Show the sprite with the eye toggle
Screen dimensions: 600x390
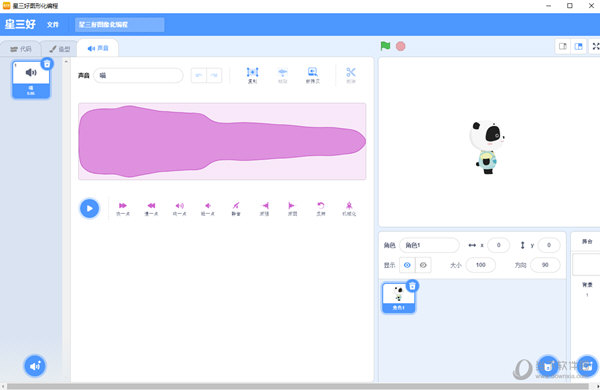[x=407, y=265]
